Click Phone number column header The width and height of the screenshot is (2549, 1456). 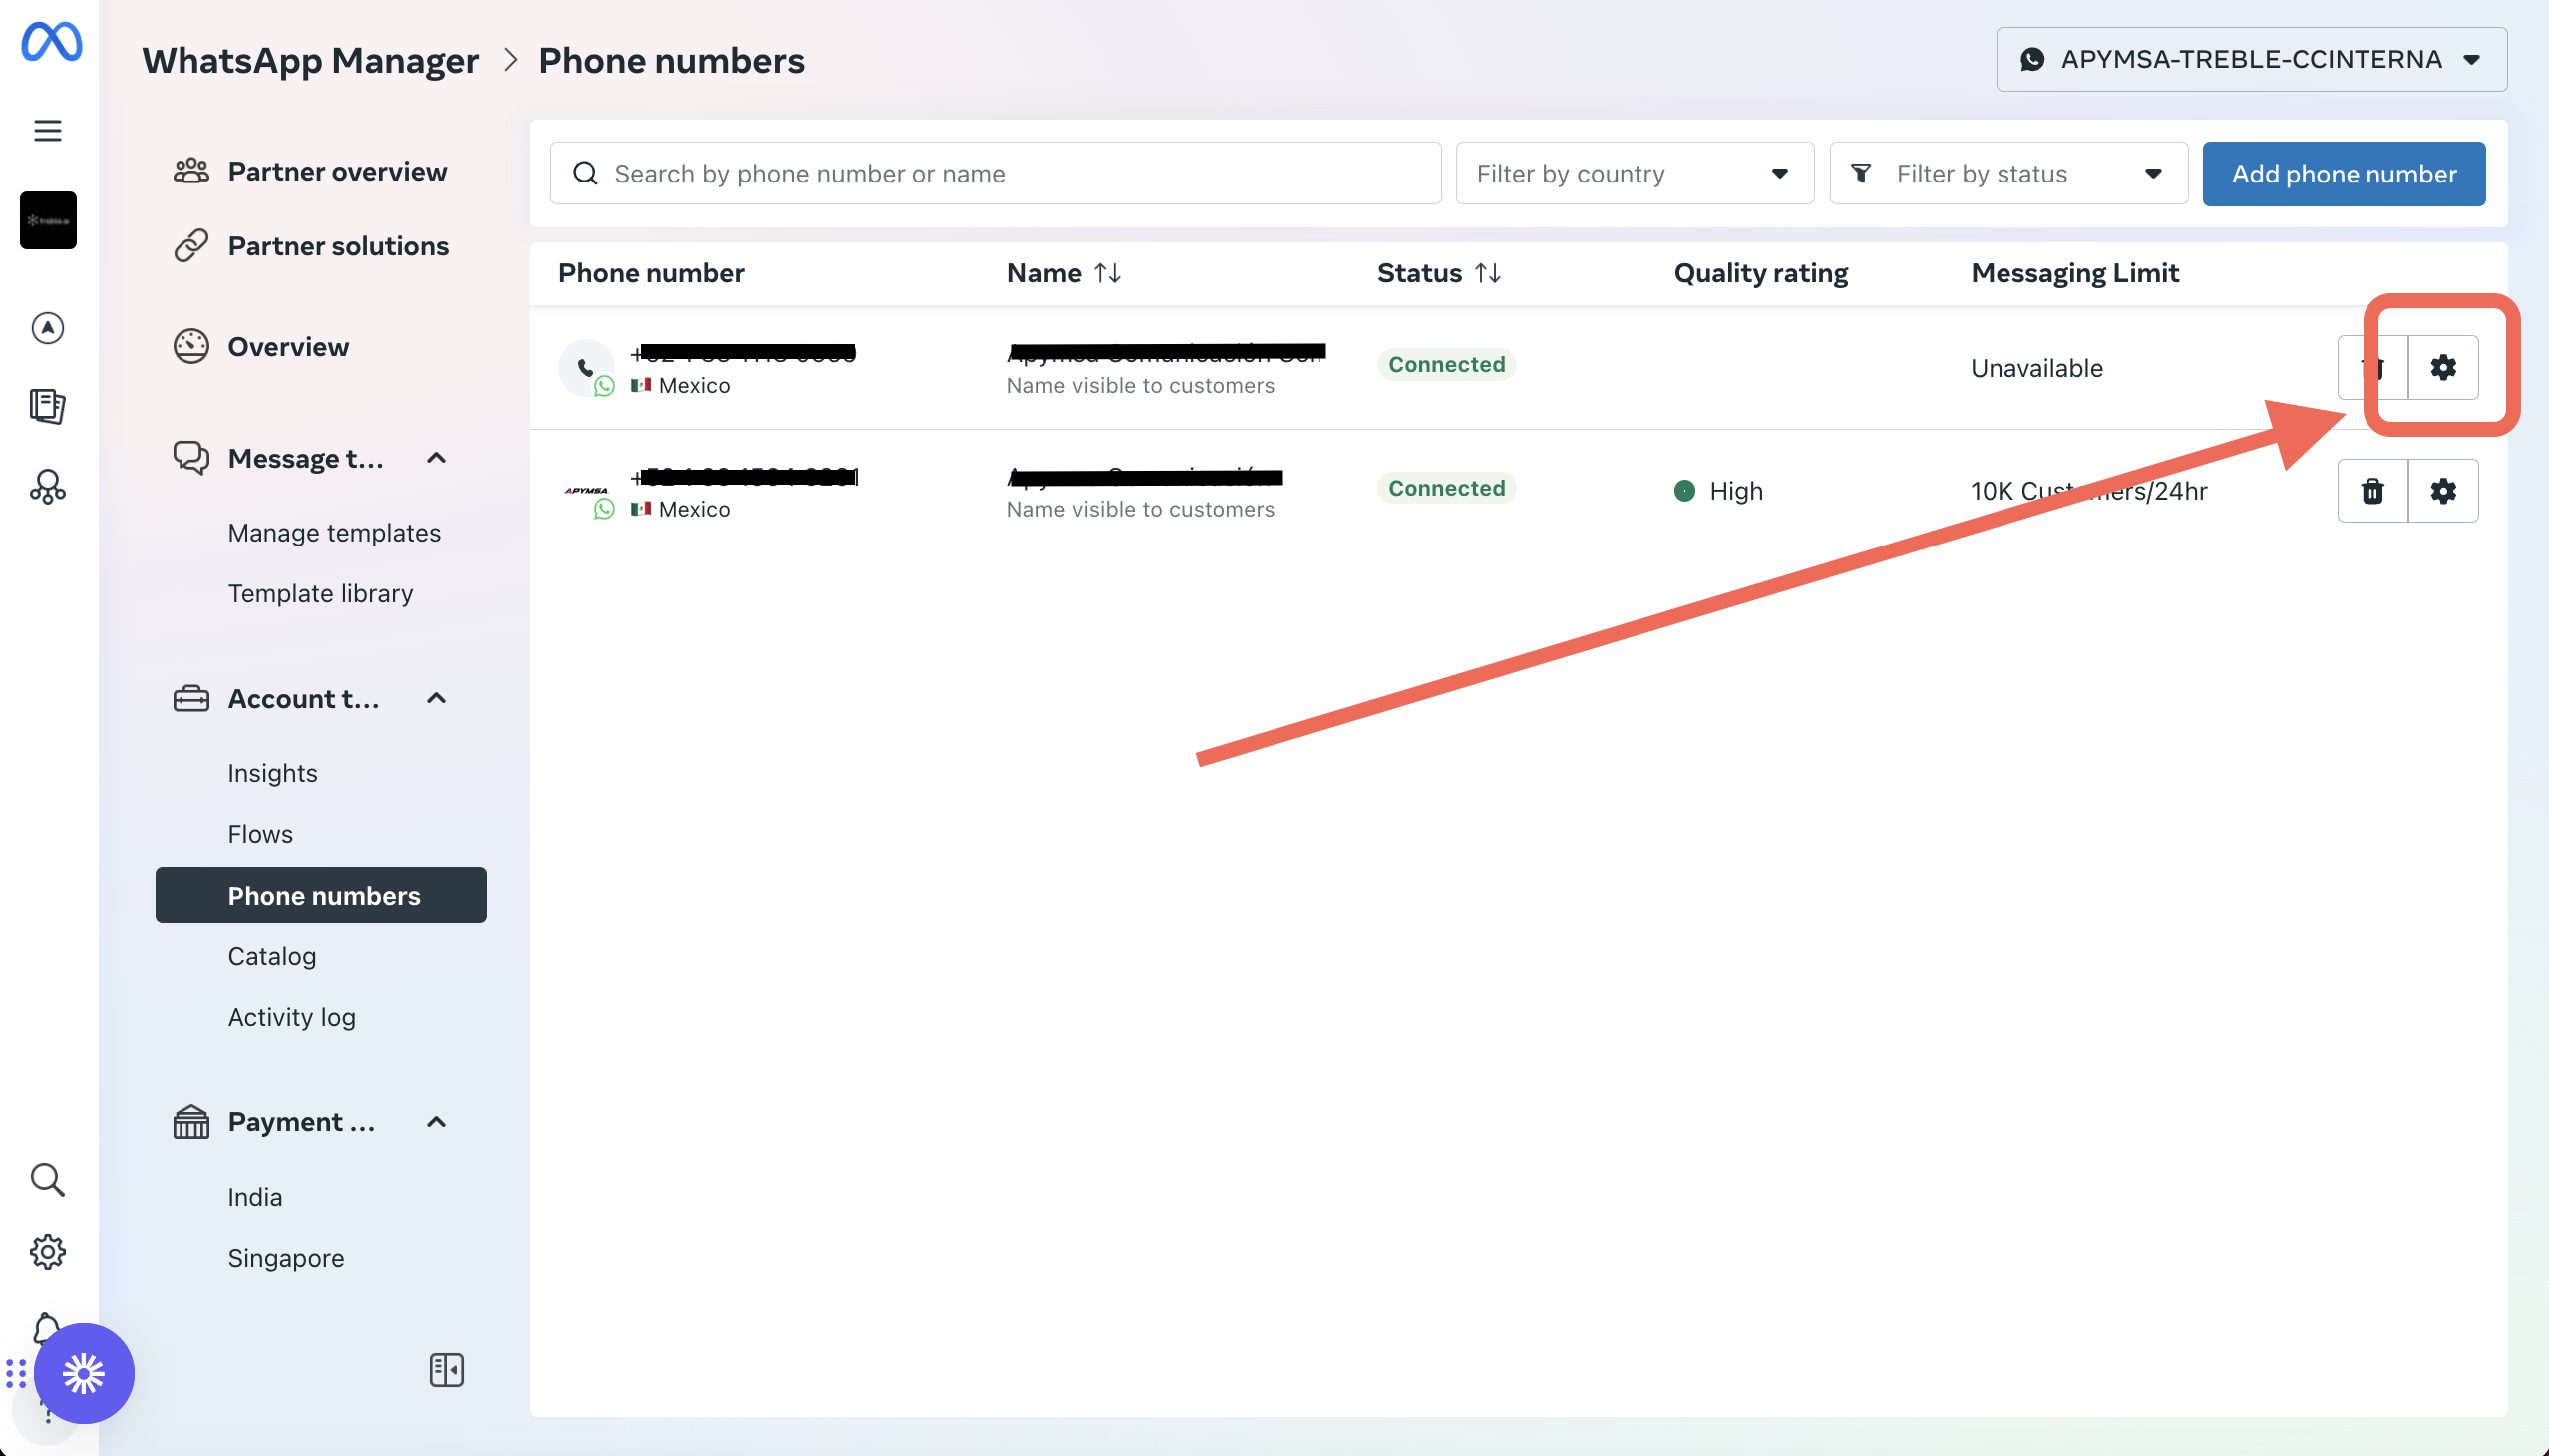pyautogui.click(x=651, y=273)
